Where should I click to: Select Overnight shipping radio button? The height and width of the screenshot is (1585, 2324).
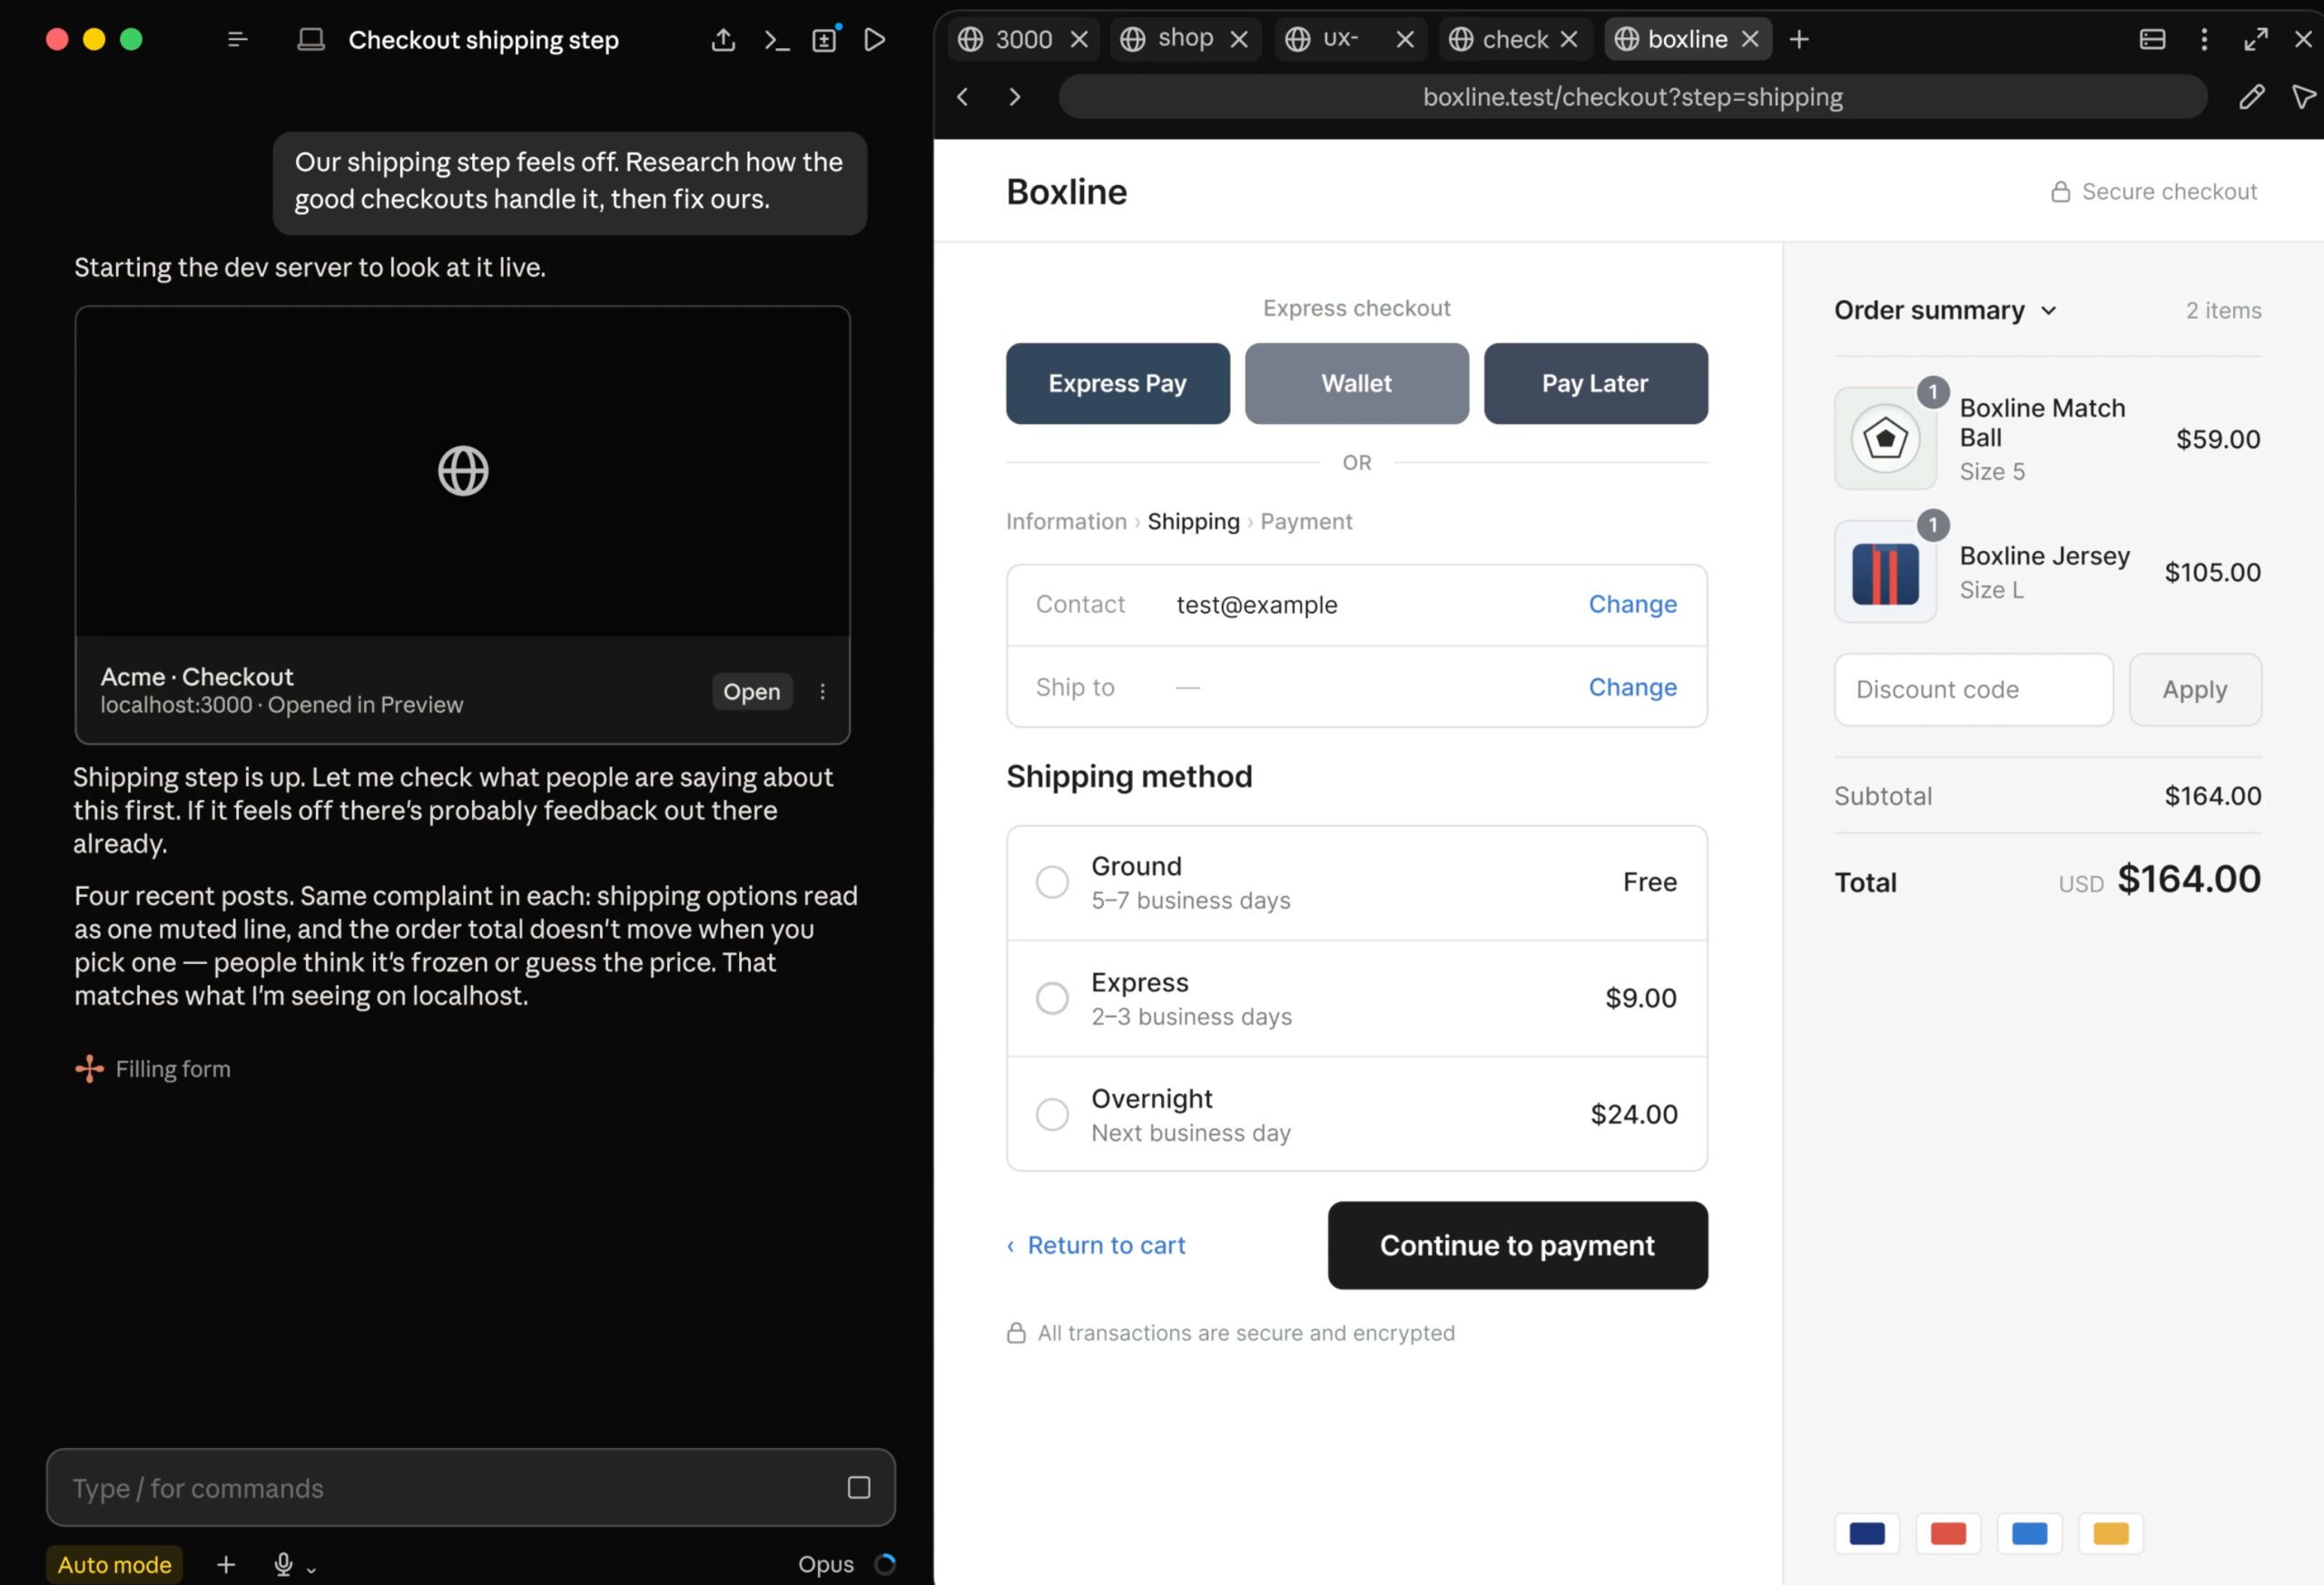pos(1052,1114)
